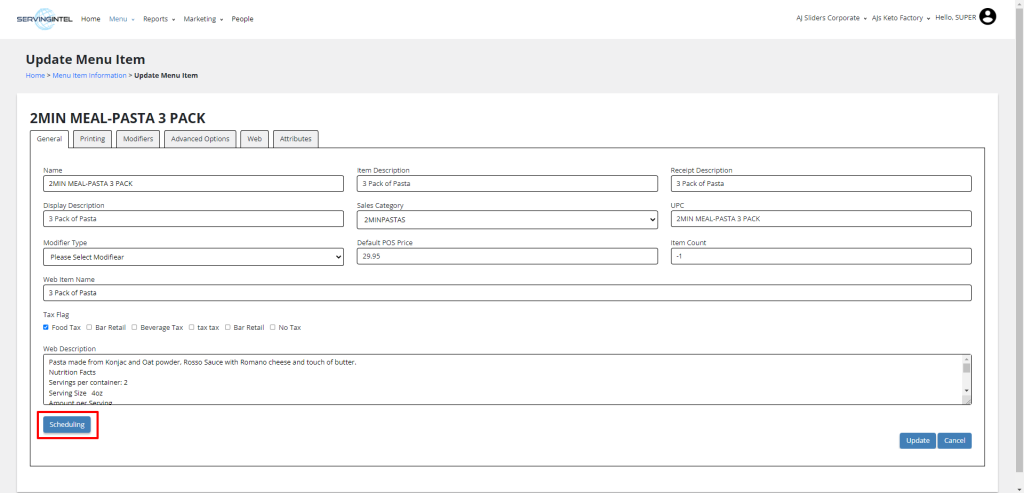Enable the Beverage Tax checkbox
This screenshot has height=493, width=1024.
[x=134, y=327]
